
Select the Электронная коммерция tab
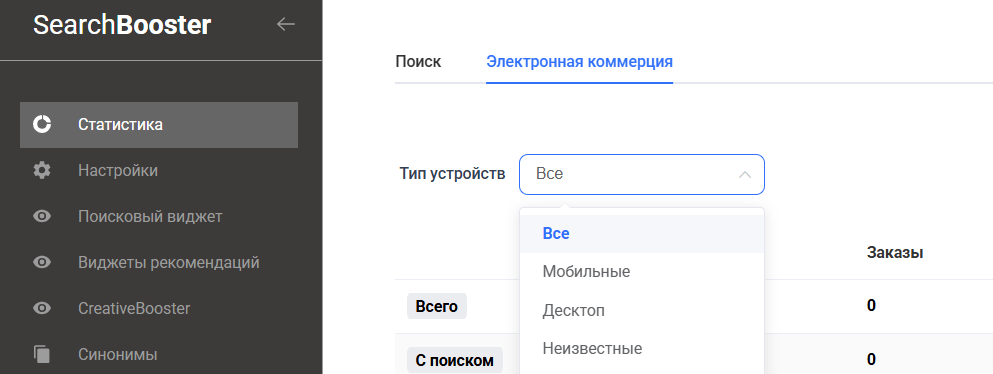point(579,62)
